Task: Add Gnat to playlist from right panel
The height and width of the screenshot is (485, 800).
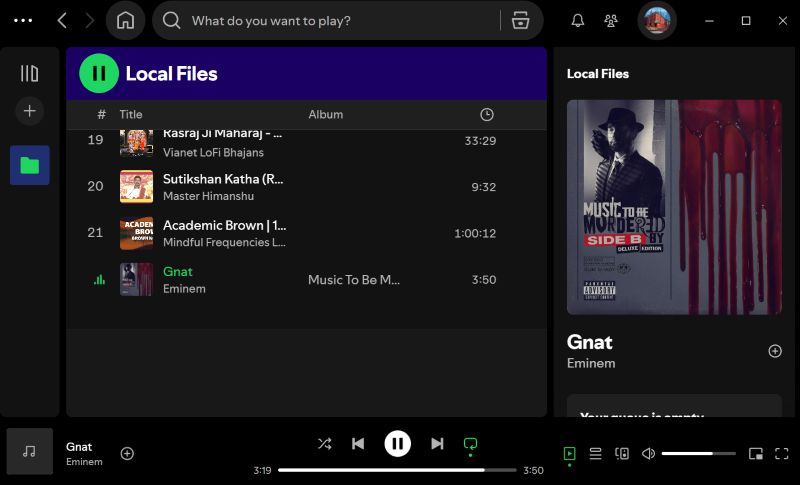Action: [775, 351]
